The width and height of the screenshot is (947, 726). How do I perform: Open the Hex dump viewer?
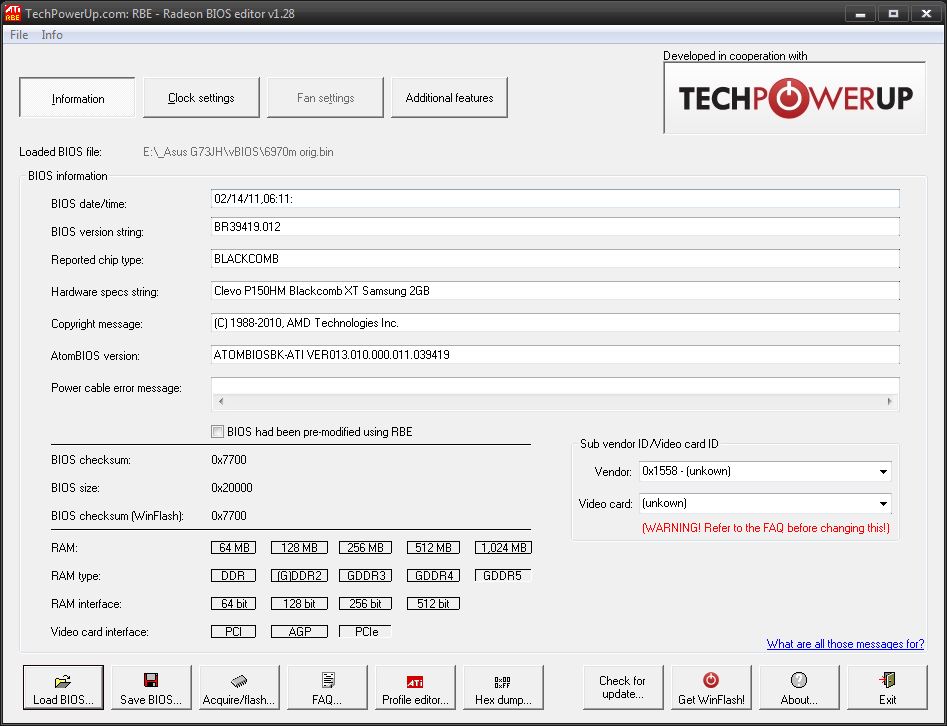click(503, 687)
